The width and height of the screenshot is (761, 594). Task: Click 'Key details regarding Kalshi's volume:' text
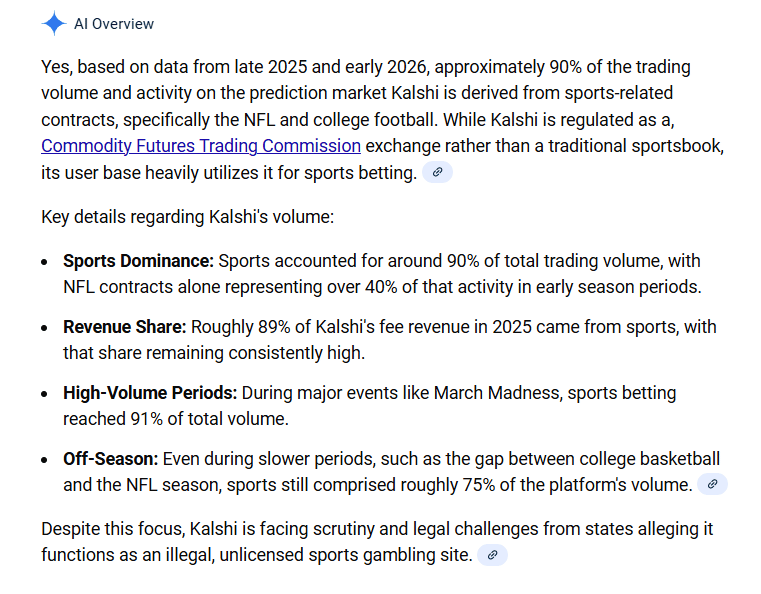pos(187,216)
